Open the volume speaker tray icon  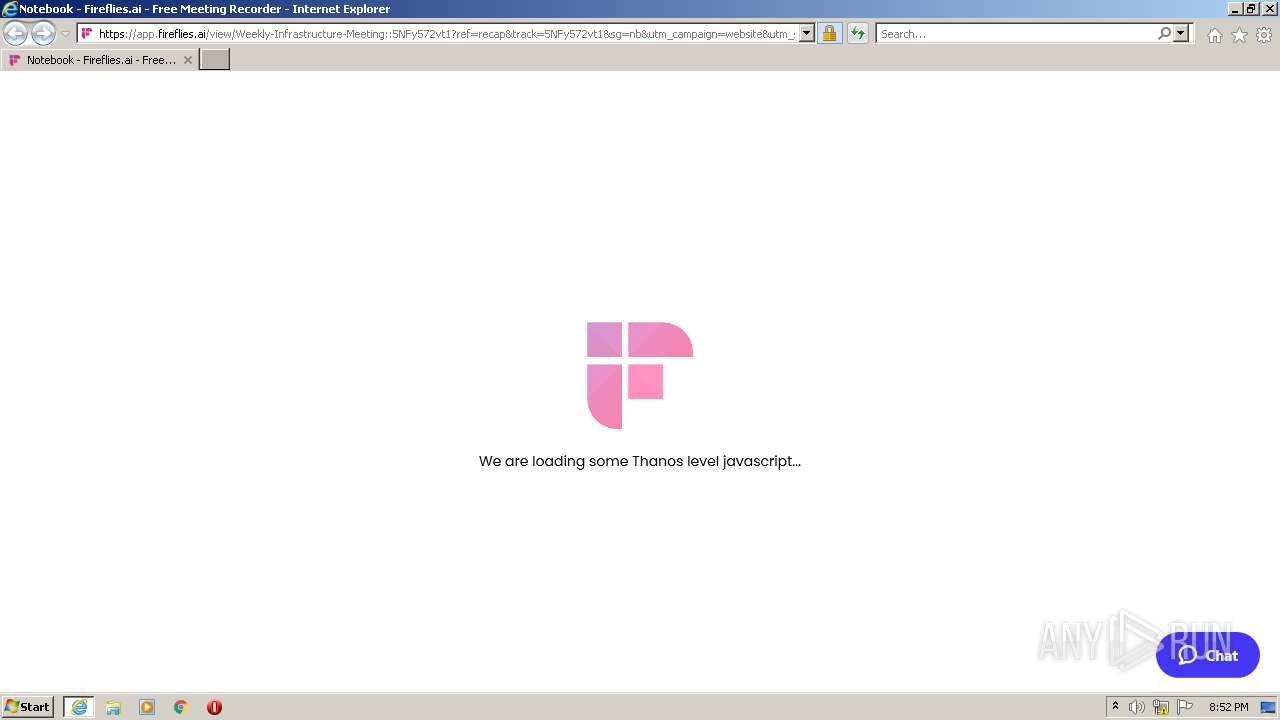tap(1137, 707)
